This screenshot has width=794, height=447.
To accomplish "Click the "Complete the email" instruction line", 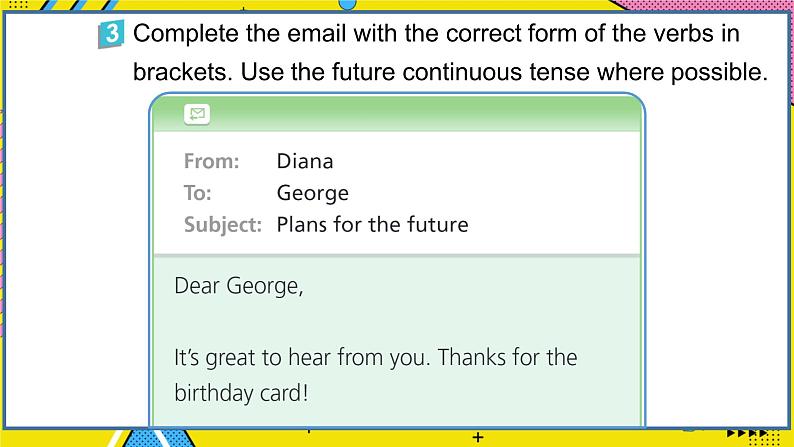I will tap(436, 33).
